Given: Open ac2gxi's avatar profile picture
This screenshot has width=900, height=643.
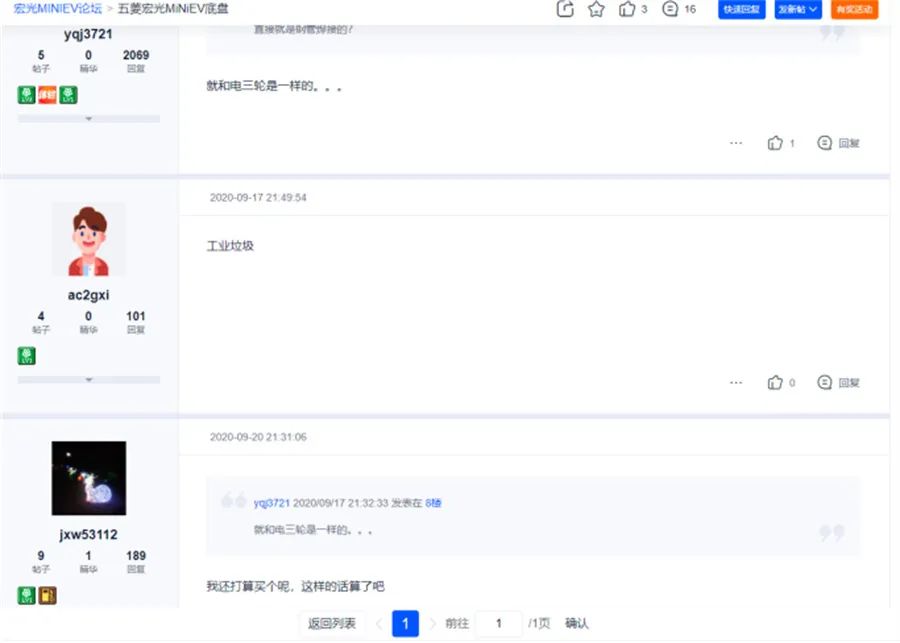Looking at the screenshot, I should (x=88, y=239).
